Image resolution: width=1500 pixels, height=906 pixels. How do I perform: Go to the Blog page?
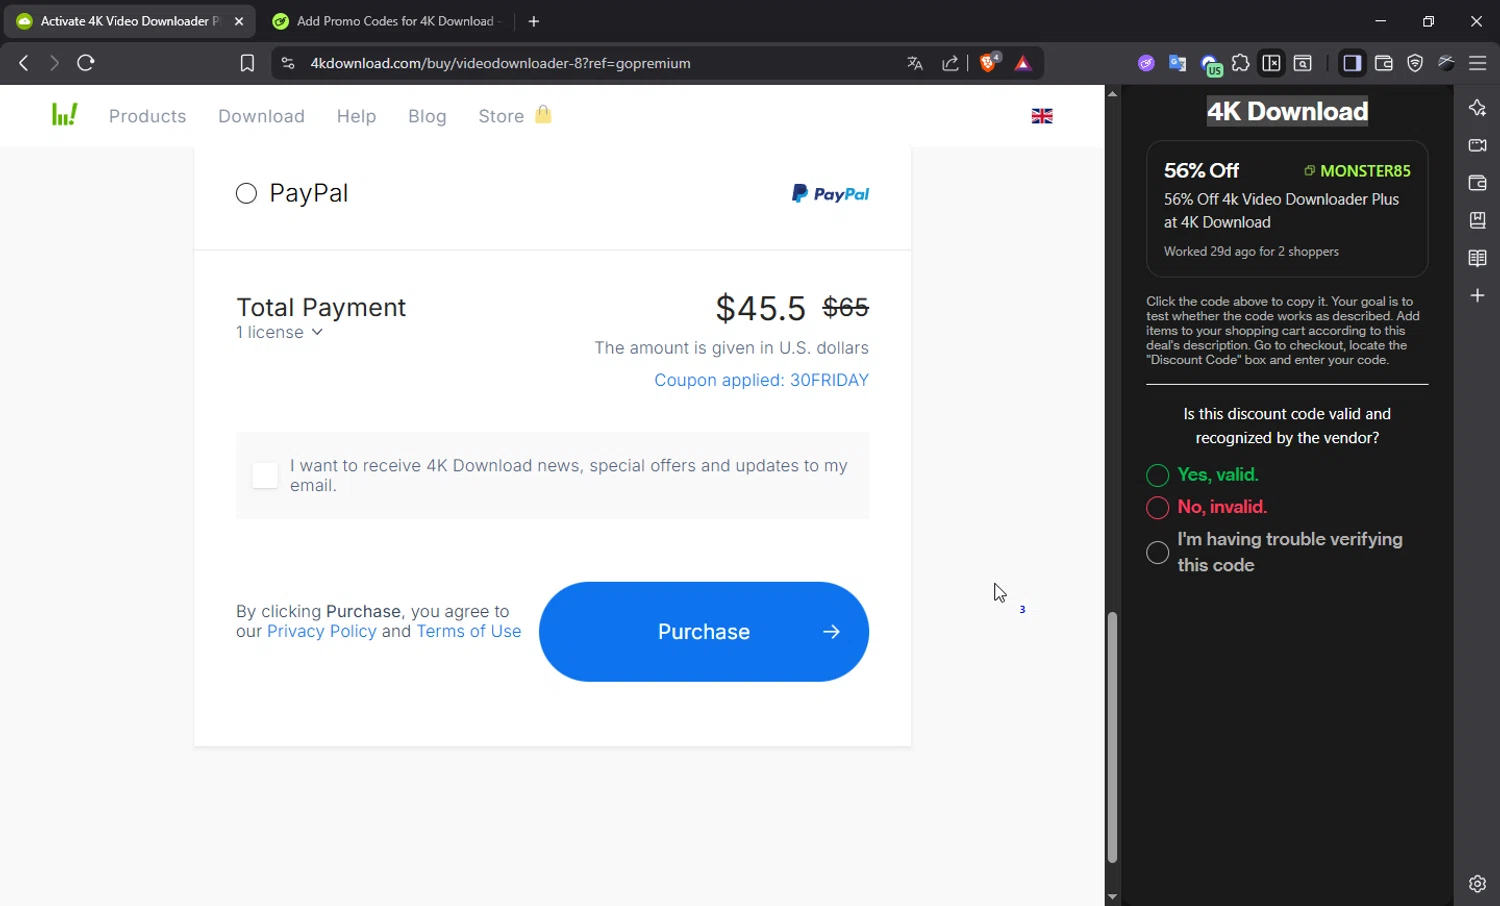[427, 116]
